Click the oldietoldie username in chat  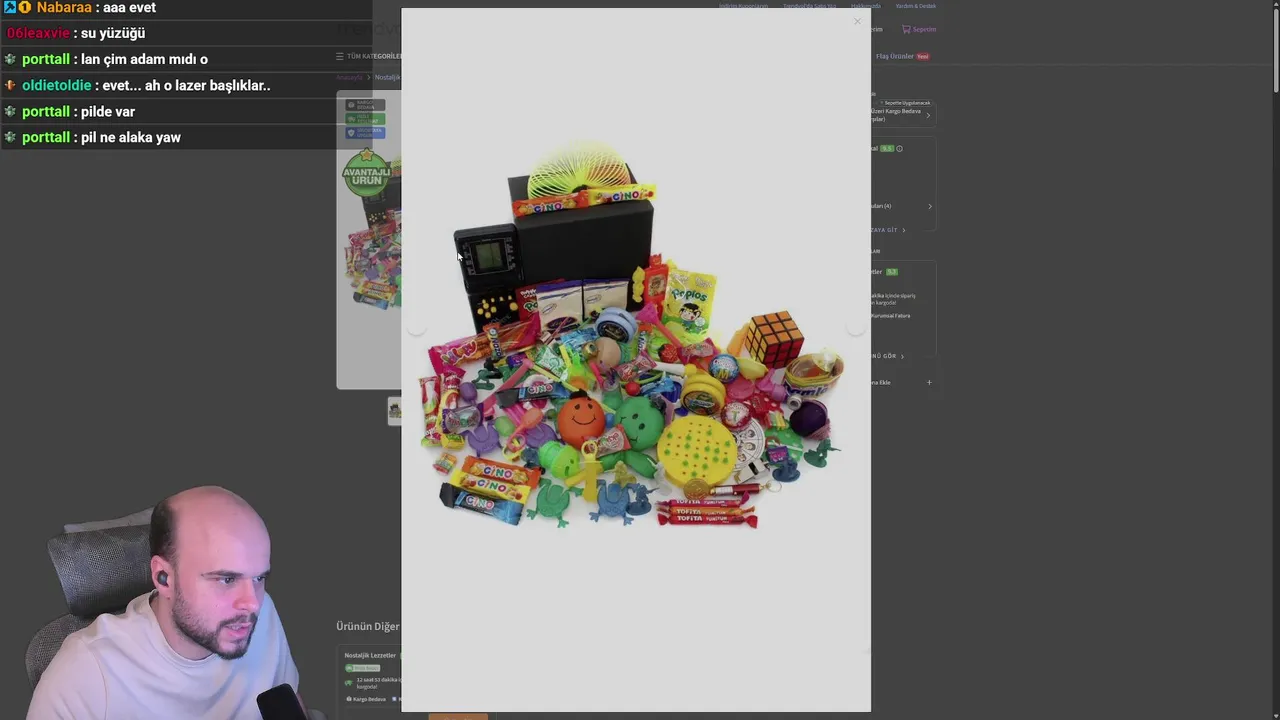coord(56,85)
